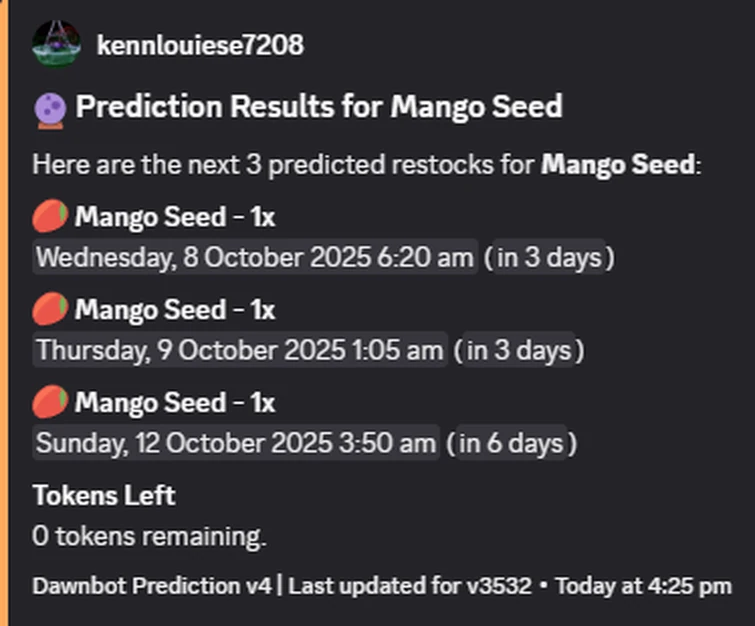The image size is (755, 626).
Task: Select the Sunday, 12 October 2025 3:50 am timestamp
Action: 236,443
